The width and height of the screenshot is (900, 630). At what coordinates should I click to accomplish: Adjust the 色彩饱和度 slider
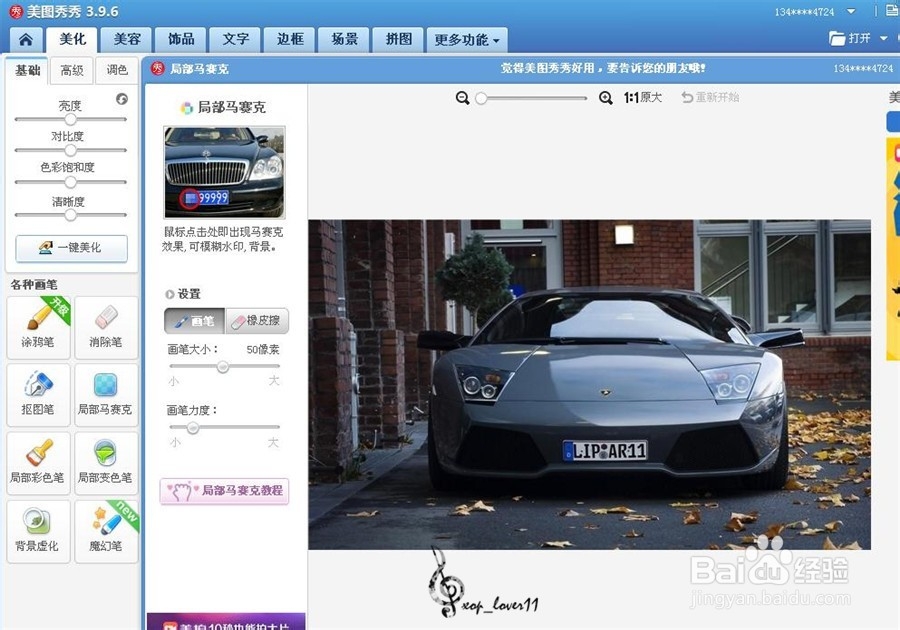(x=70, y=182)
